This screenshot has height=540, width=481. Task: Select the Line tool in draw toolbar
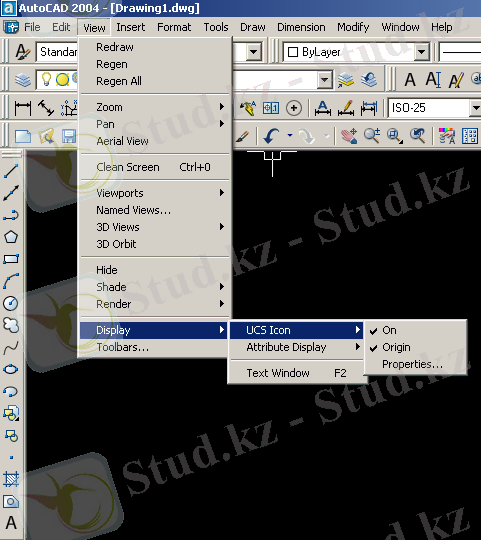(x=11, y=171)
